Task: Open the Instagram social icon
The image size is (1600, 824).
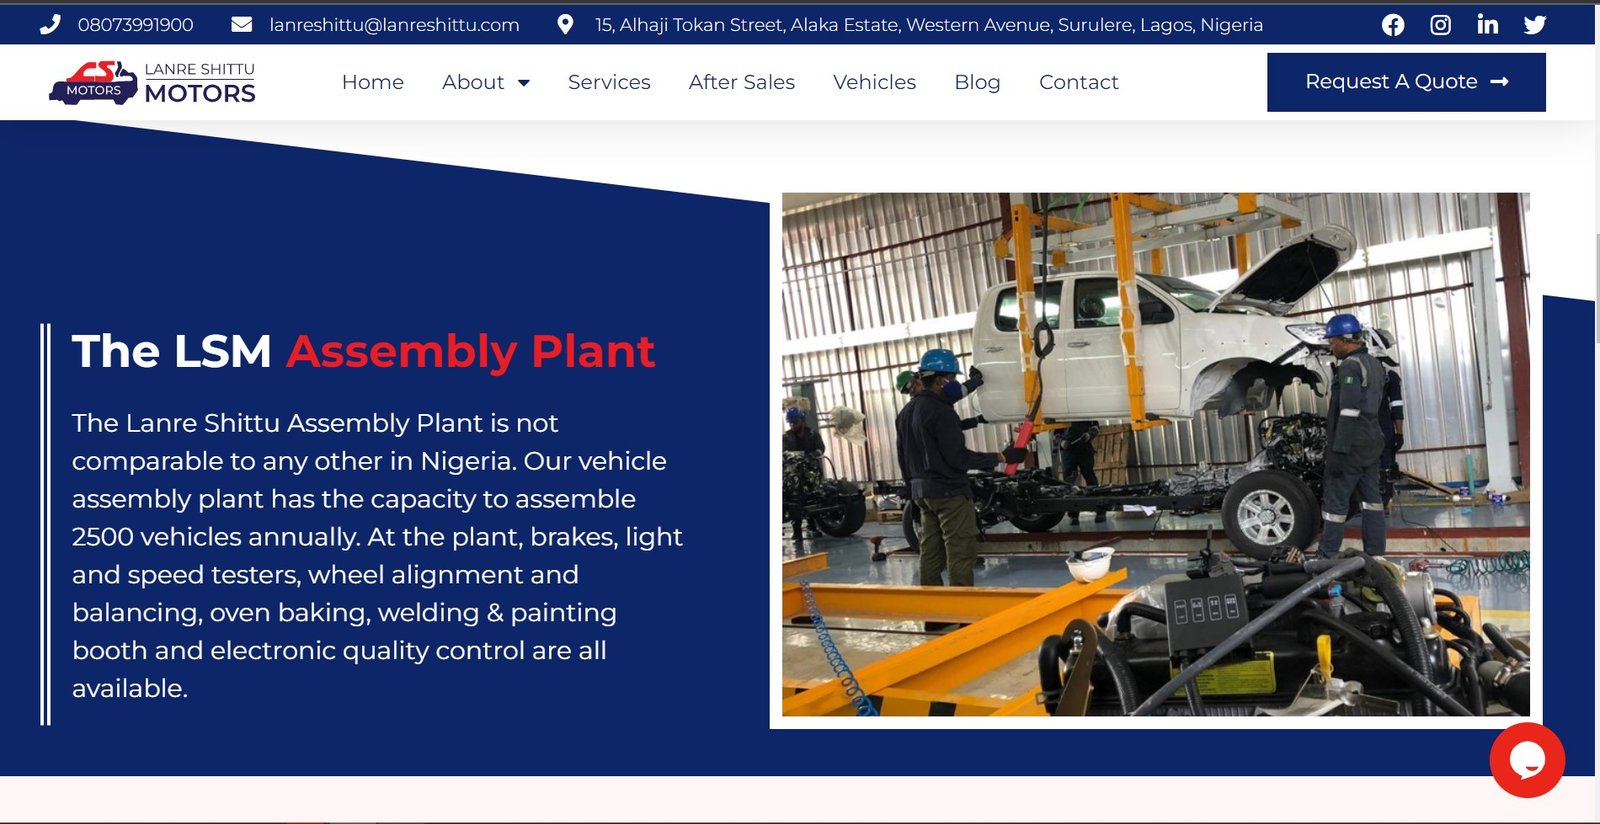Action: click(x=1440, y=25)
